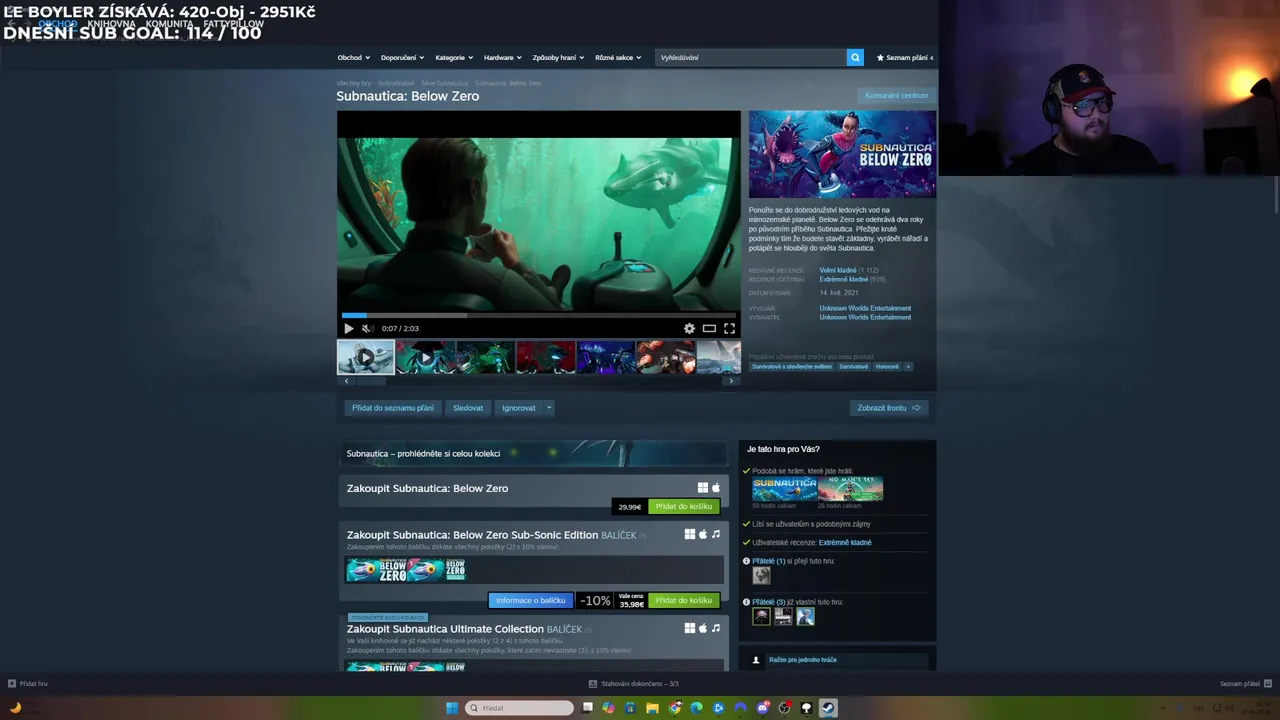The width and height of the screenshot is (1280, 720).
Task: Seek along the video progress bar
Action: pos(538,315)
